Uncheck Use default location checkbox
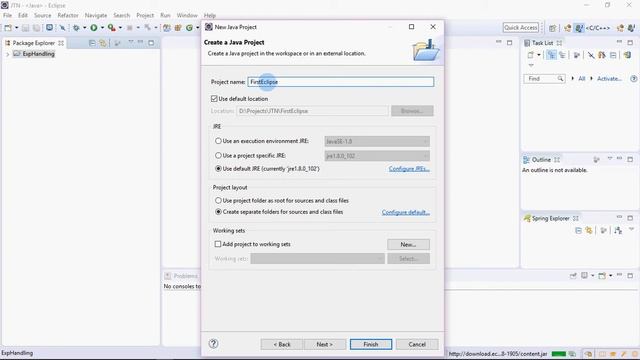 [214, 99]
